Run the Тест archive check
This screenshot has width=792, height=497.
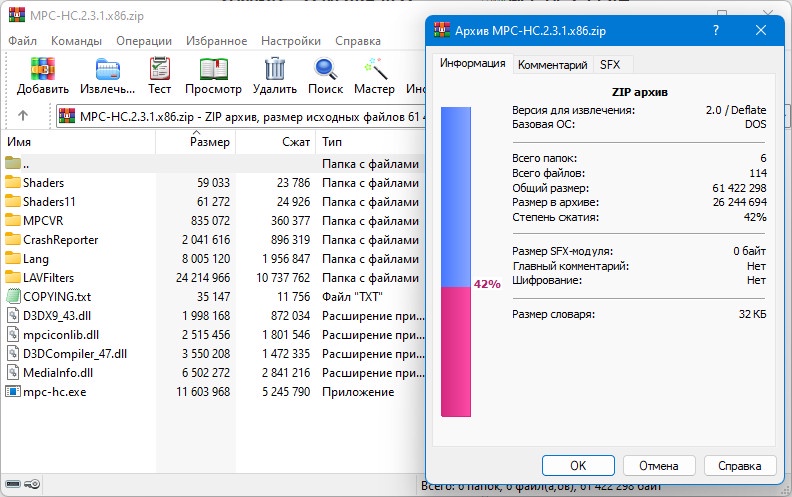(160, 69)
